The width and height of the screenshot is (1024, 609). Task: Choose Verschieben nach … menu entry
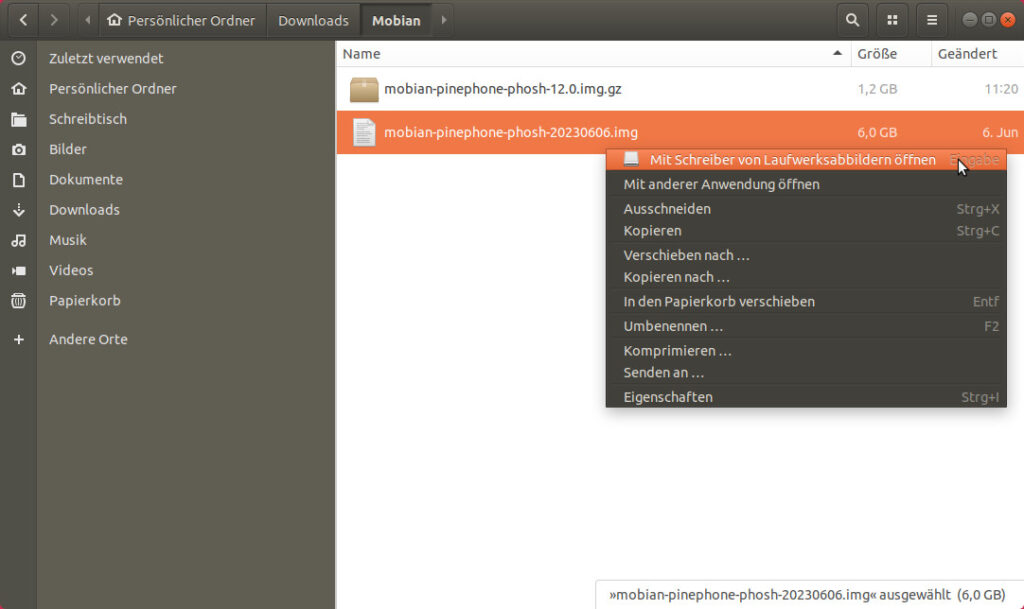point(806,255)
